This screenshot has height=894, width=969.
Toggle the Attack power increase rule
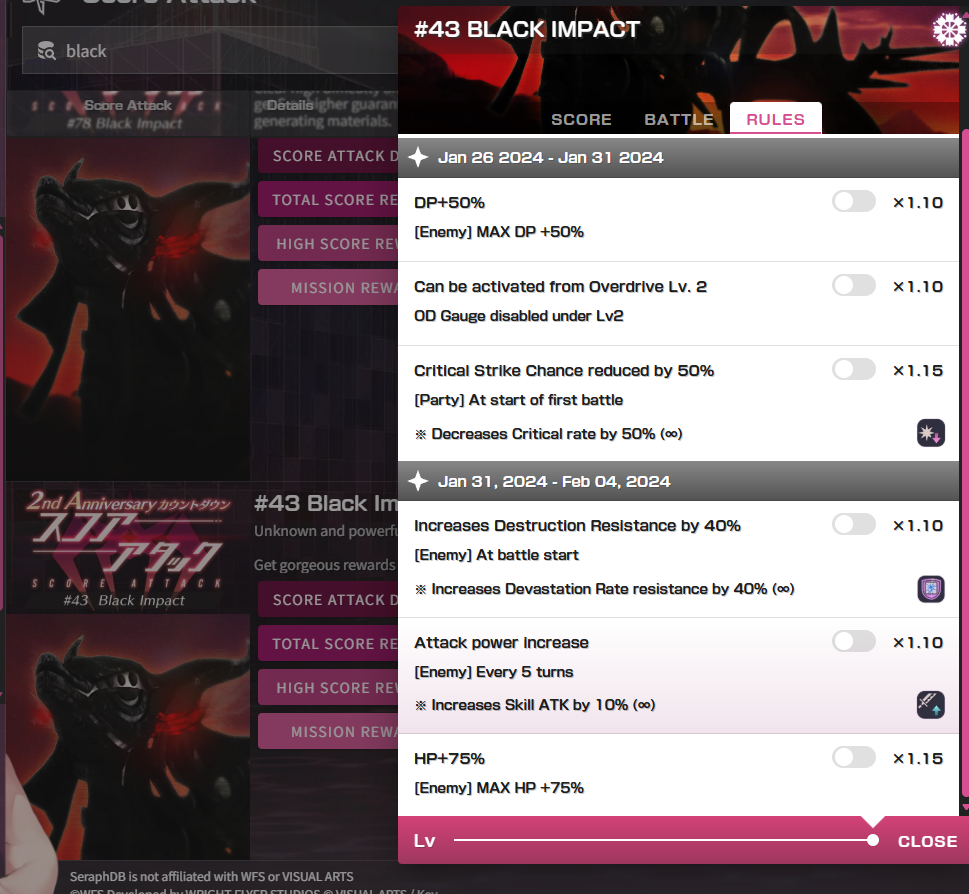[x=853, y=641]
